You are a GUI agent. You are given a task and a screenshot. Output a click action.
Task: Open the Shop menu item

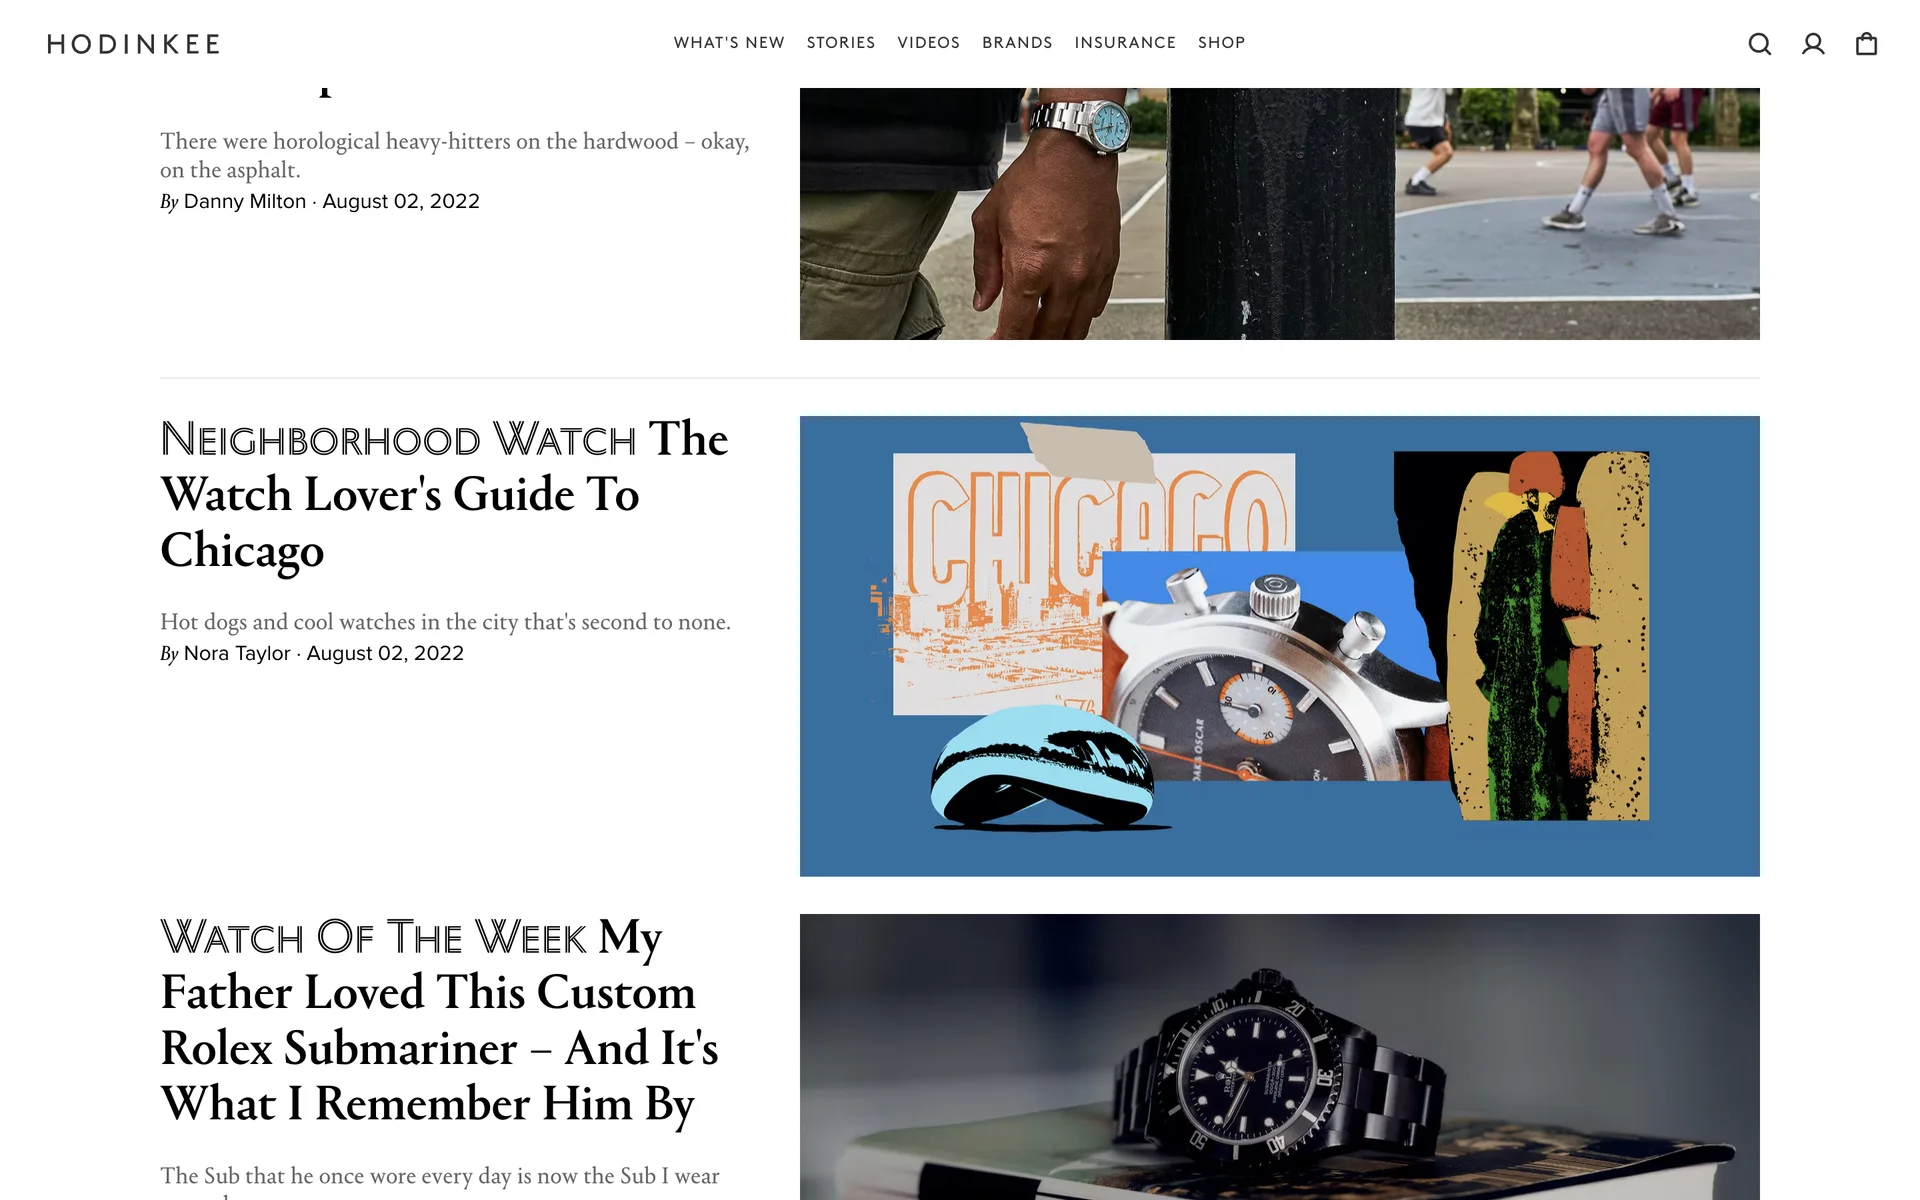[1222, 43]
